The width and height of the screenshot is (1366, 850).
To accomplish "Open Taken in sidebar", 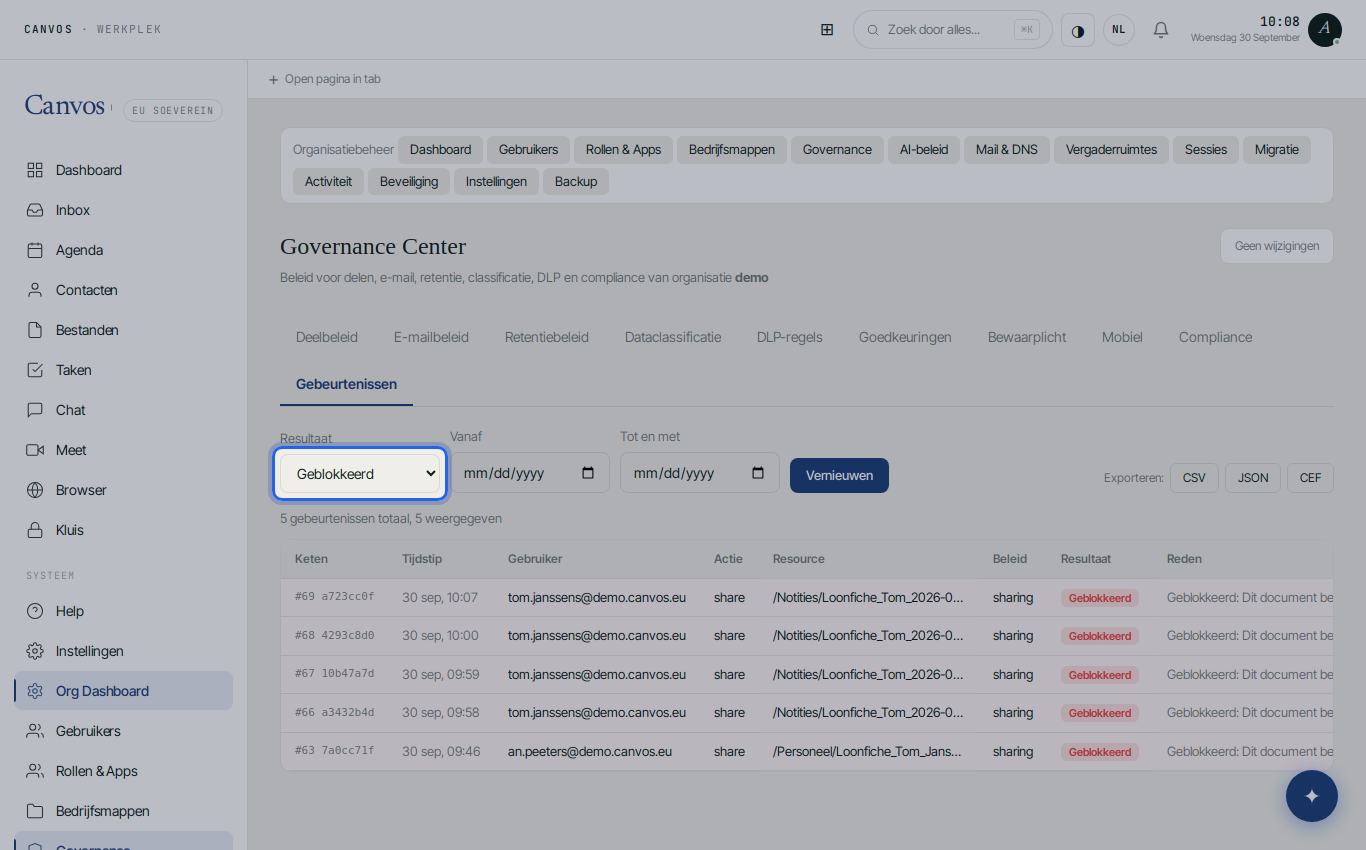I will pyautogui.click(x=124, y=370).
